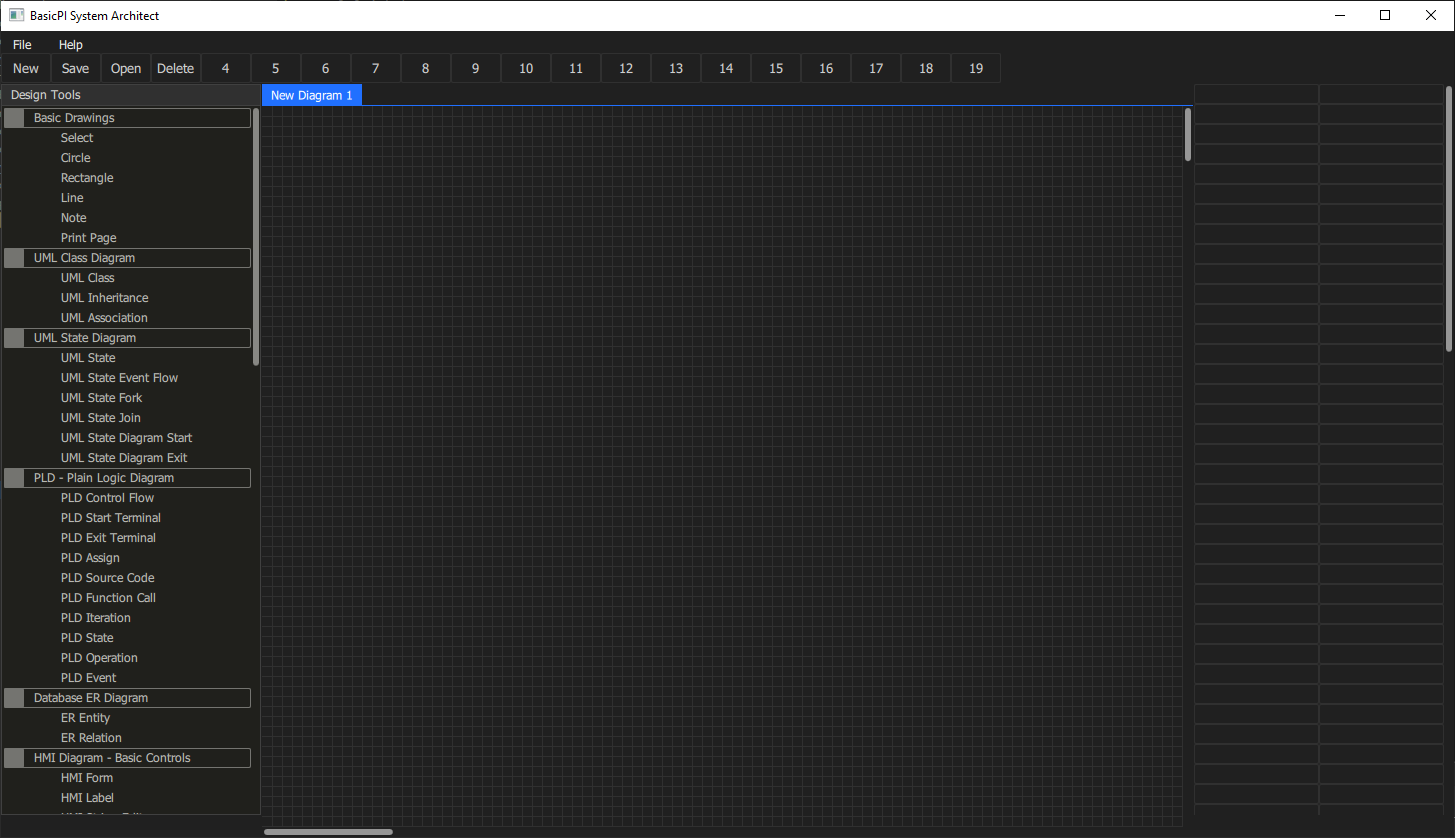Select the ER Entity tool
The height and width of the screenshot is (838, 1455).
[x=86, y=718]
